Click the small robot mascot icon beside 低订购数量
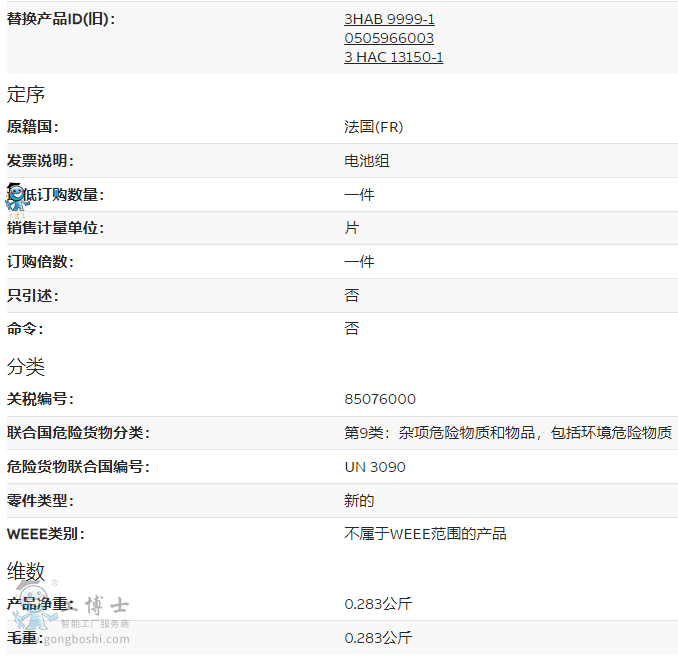Image resolution: width=678 pixels, height=659 pixels. (x=17, y=197)
